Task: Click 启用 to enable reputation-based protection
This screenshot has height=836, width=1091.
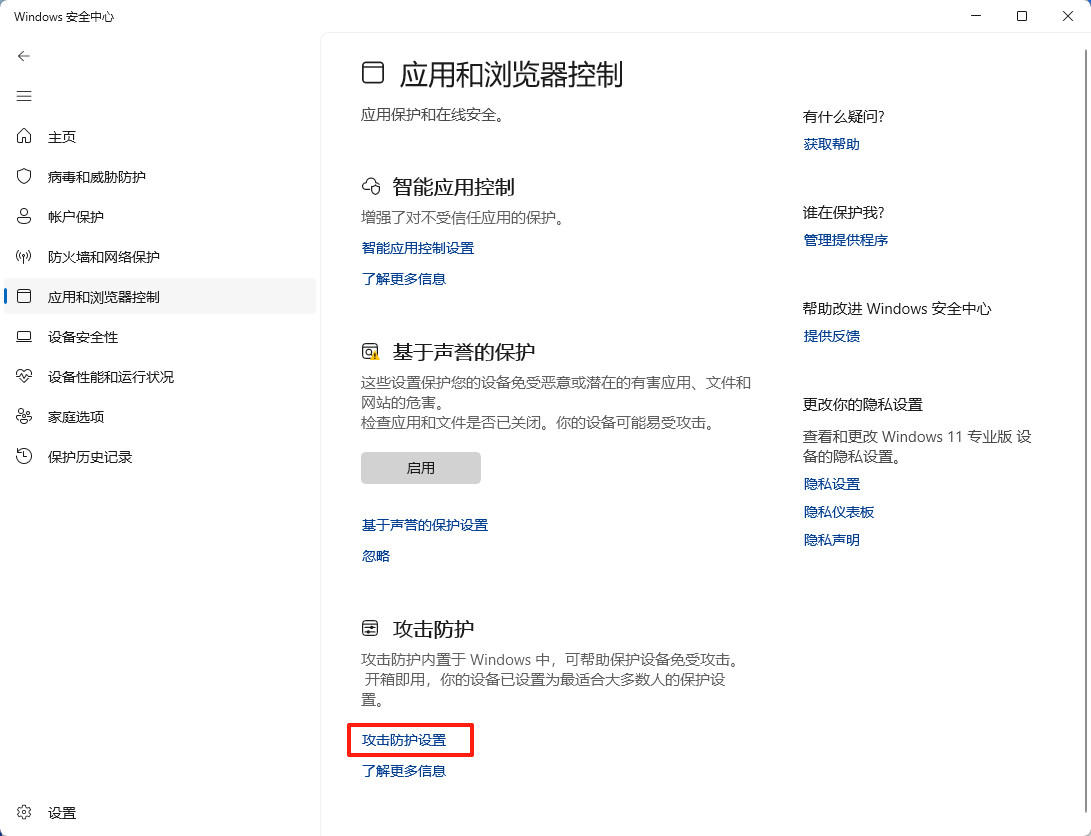Action: tap(420, 467)
